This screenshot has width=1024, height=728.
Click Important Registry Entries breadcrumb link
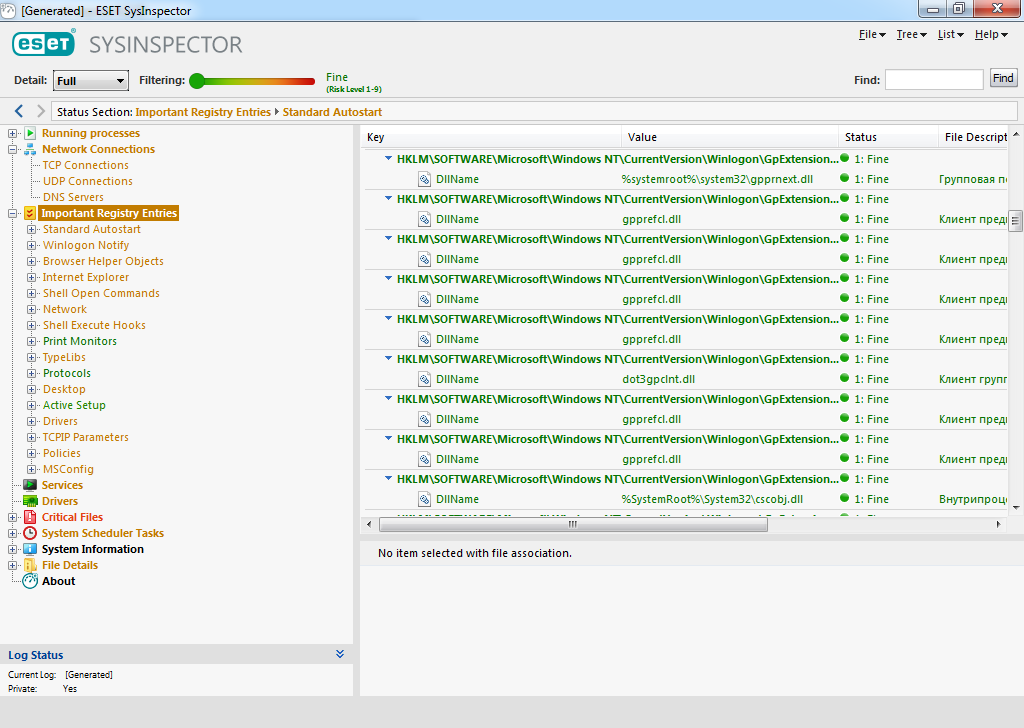coord(203,112)
